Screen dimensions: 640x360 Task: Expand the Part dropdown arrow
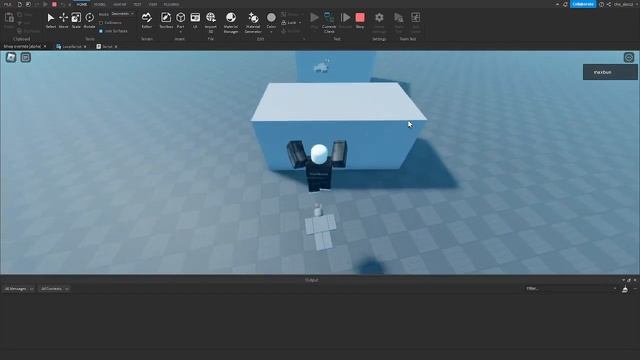click(x=180, y=31)
